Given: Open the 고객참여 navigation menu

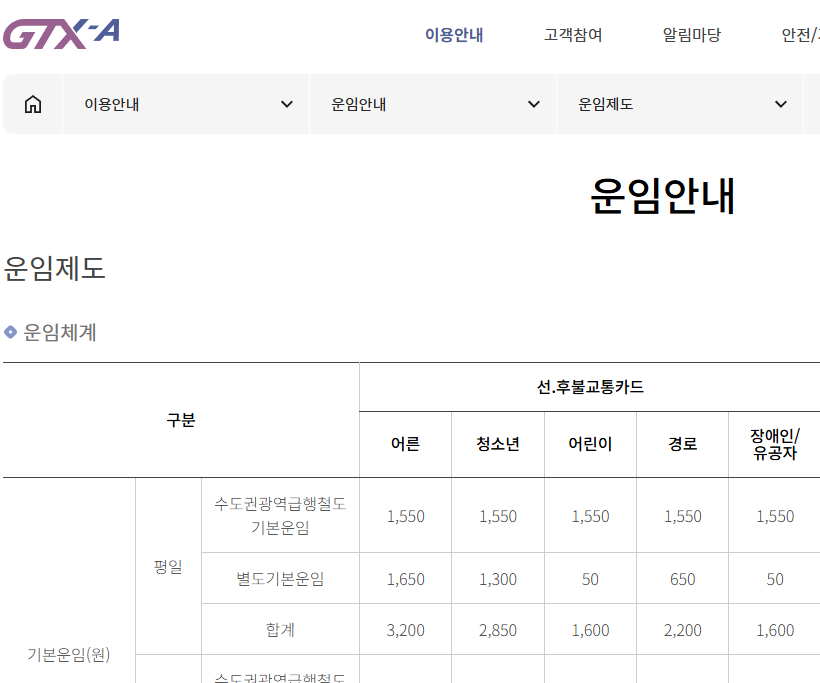Looking at the screenshot, I should pos(571,34).
